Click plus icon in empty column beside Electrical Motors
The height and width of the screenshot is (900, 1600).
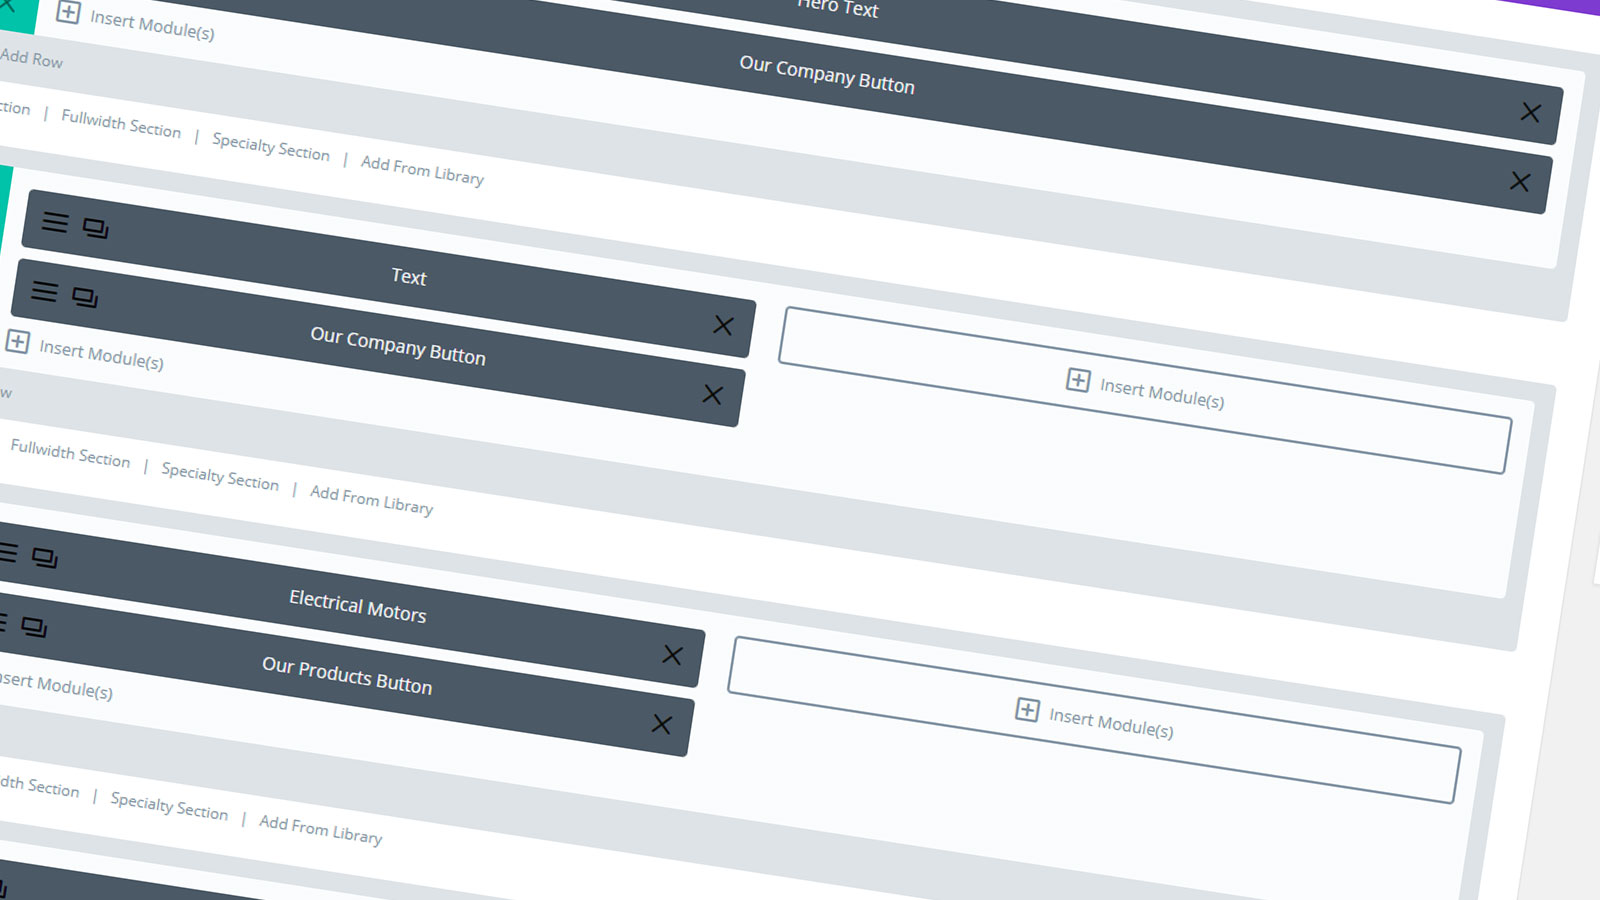pos(1026,710)
